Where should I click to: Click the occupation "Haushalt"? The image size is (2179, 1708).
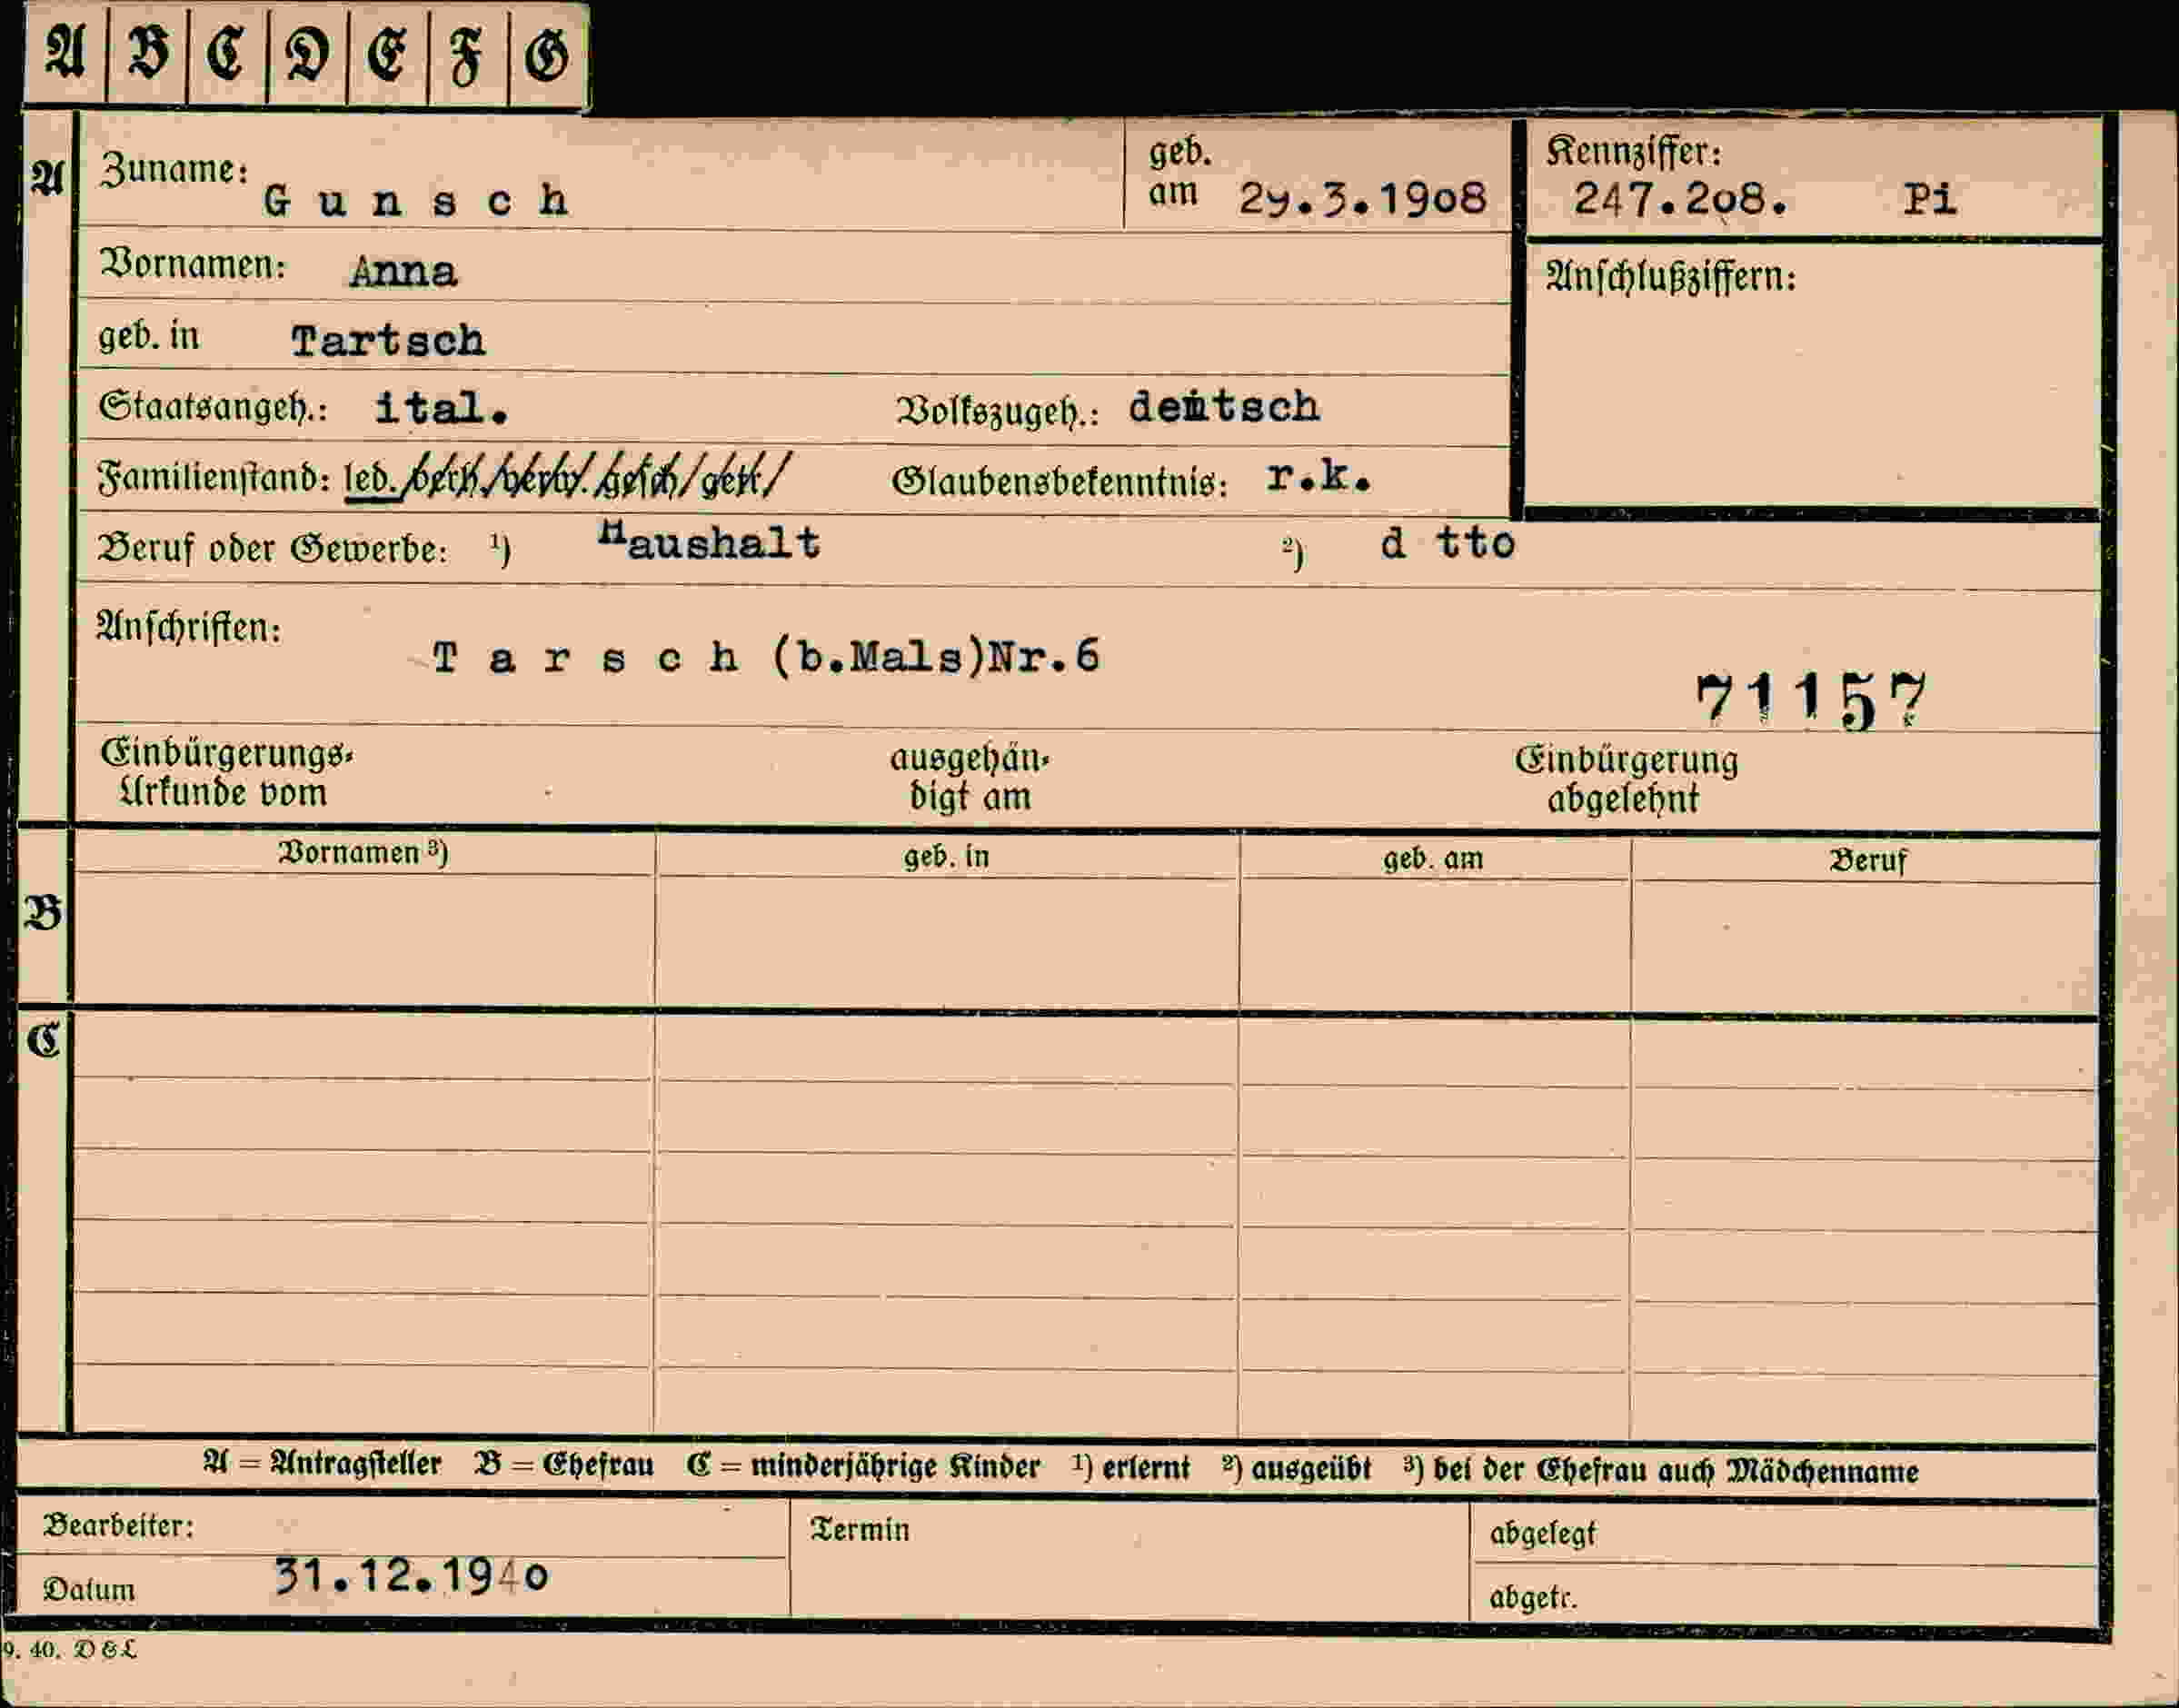pyautogui.click(x=709, y=541)
